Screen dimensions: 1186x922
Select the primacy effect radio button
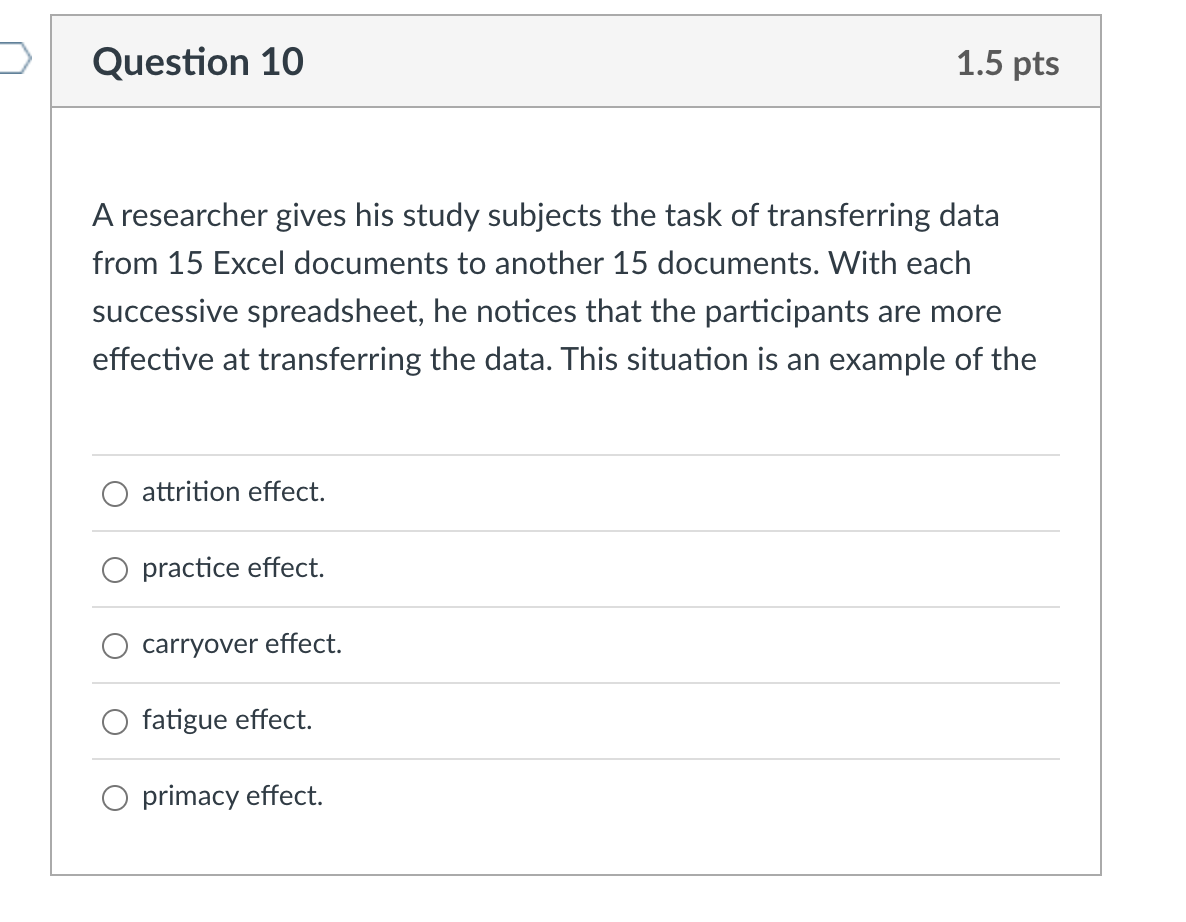coord(115,798)
